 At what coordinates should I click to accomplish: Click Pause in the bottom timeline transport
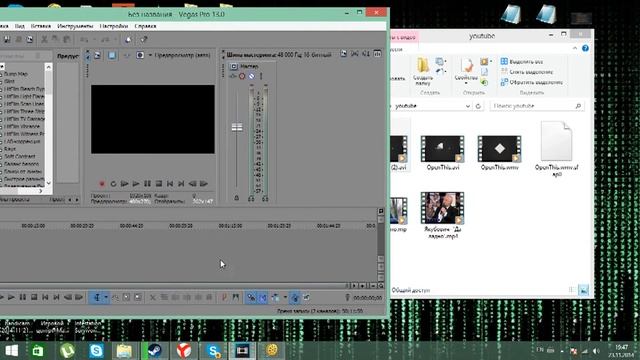[x=22, y=297]
